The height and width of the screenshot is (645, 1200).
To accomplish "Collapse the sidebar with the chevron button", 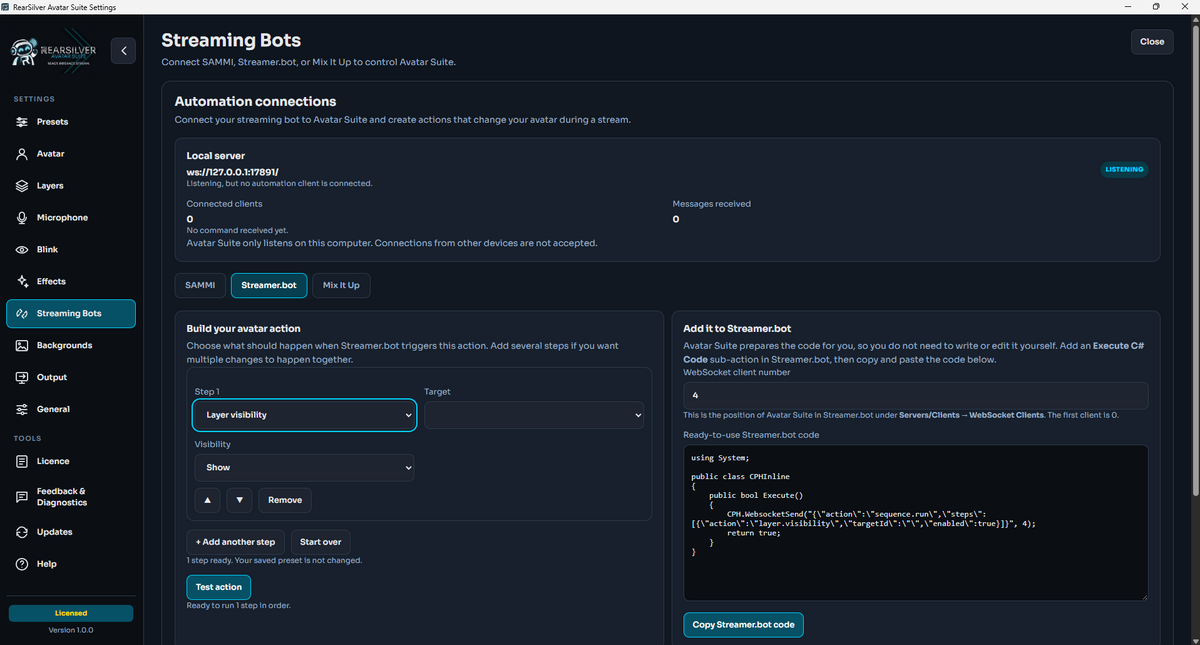I will (123, 50).
